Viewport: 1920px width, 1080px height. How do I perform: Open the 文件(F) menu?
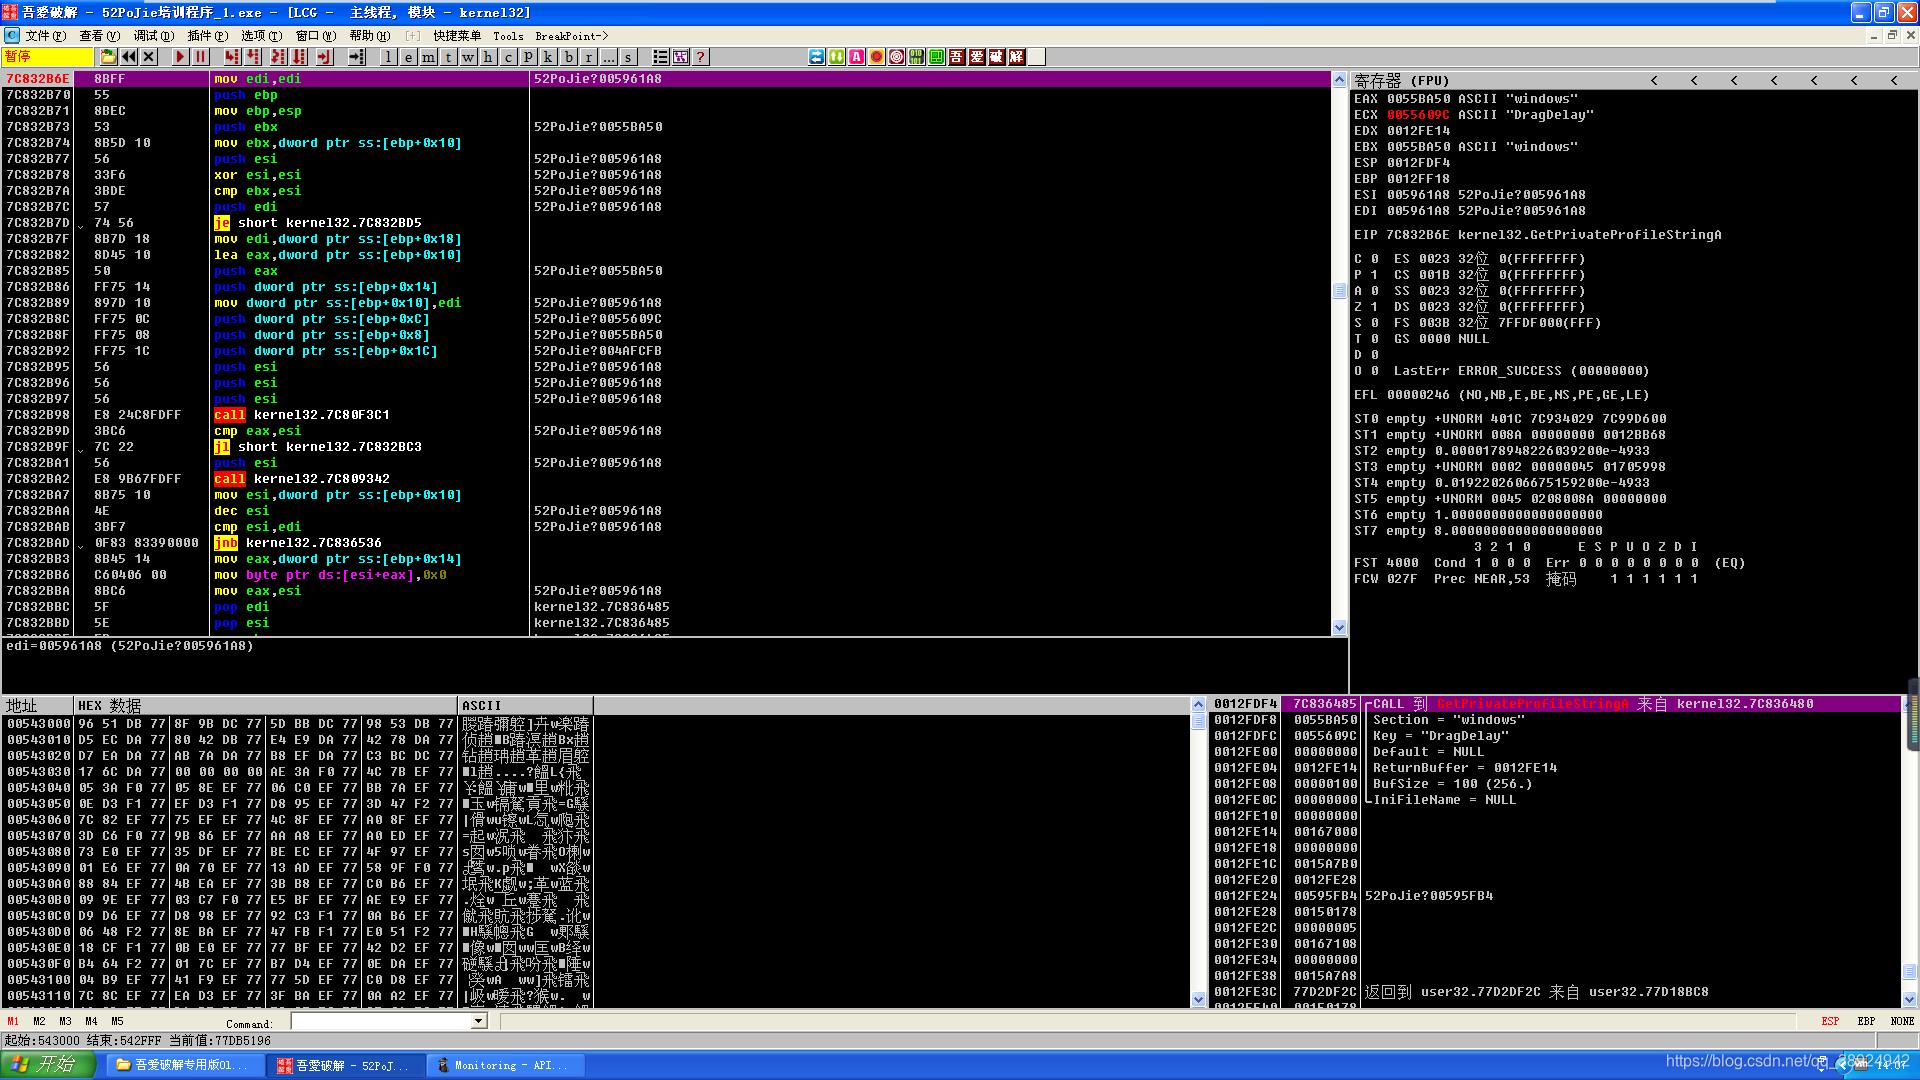tap(45, 35)
